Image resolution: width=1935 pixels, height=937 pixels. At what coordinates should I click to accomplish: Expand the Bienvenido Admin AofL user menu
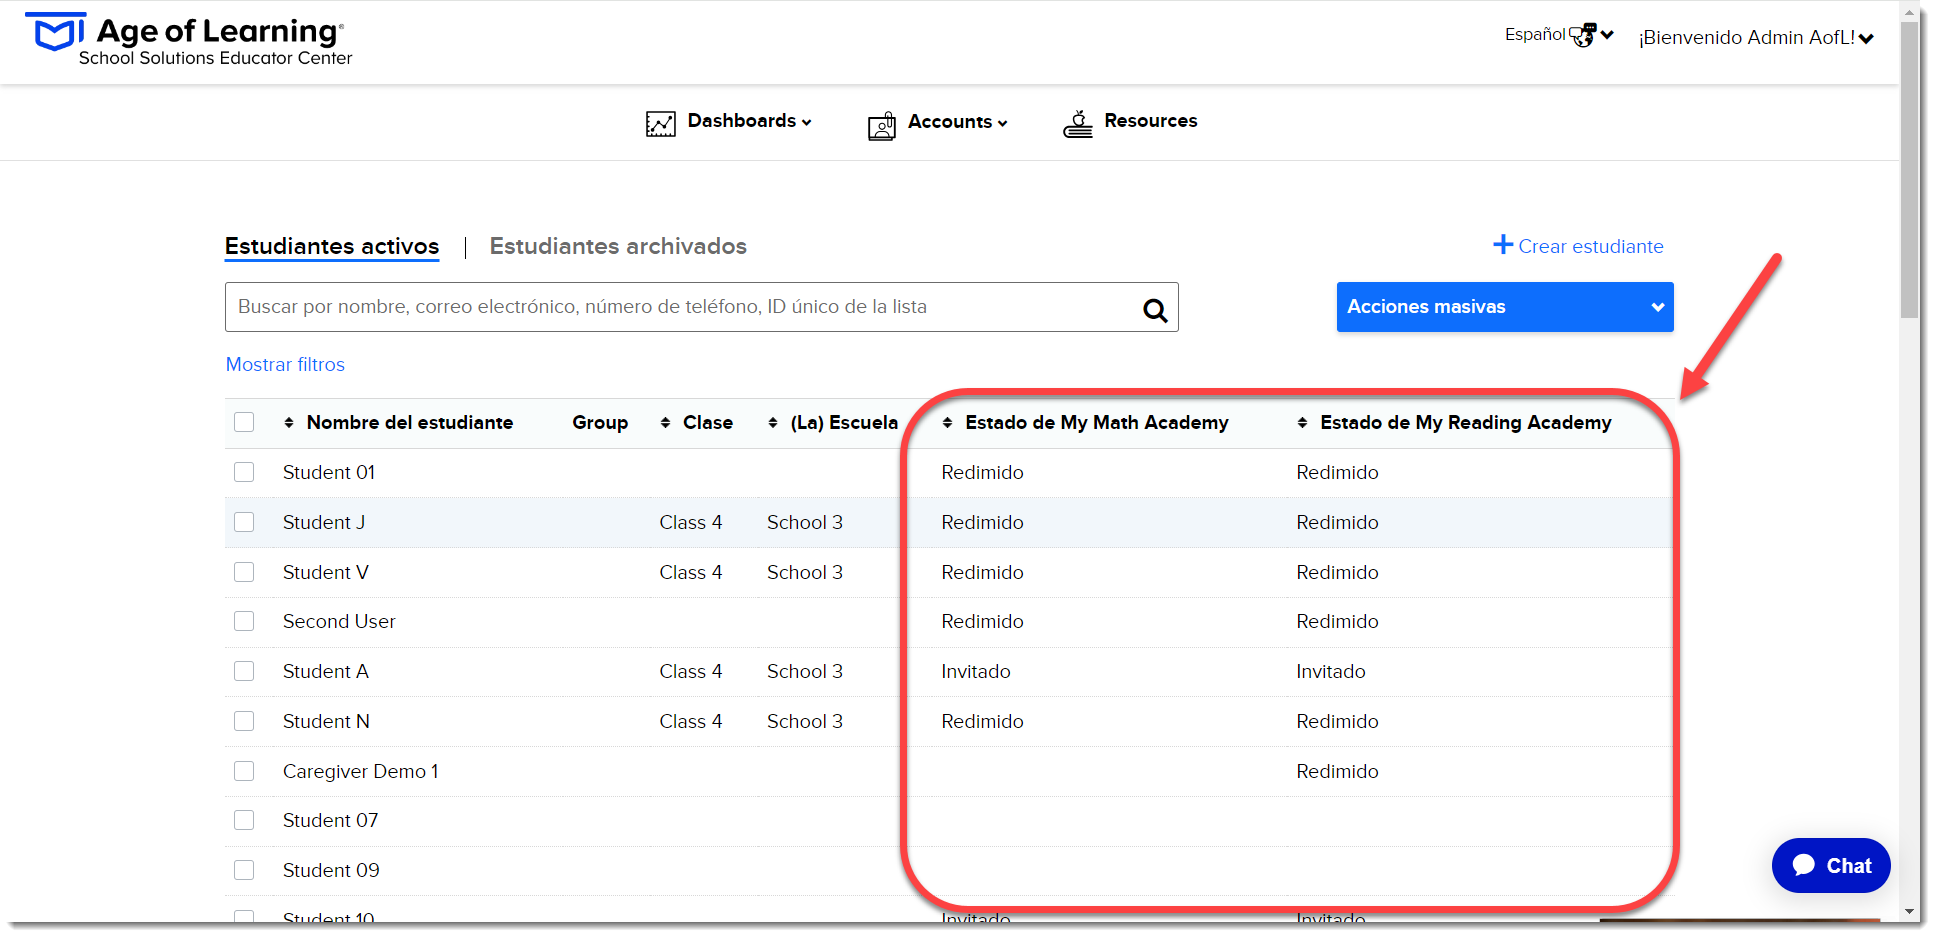tap(1756, 38)
